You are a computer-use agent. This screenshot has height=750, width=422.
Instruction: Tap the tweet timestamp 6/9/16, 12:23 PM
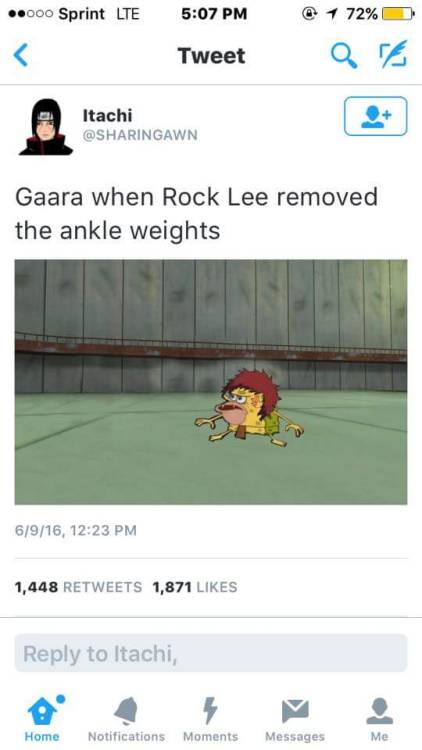coord(76,530)
